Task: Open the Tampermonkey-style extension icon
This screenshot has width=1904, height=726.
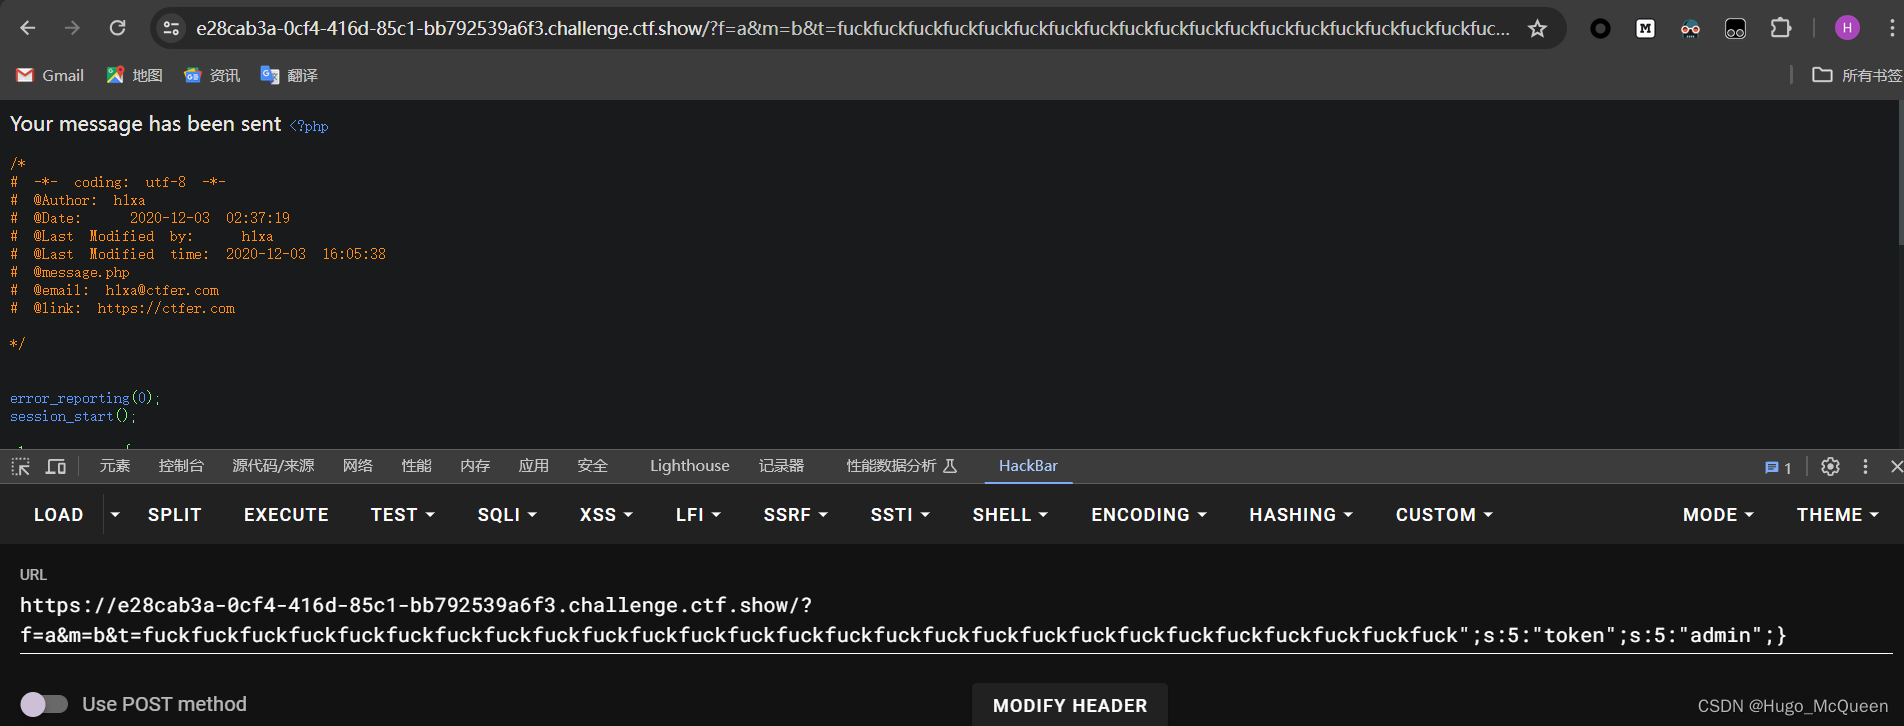Action: click(1735, 29)
